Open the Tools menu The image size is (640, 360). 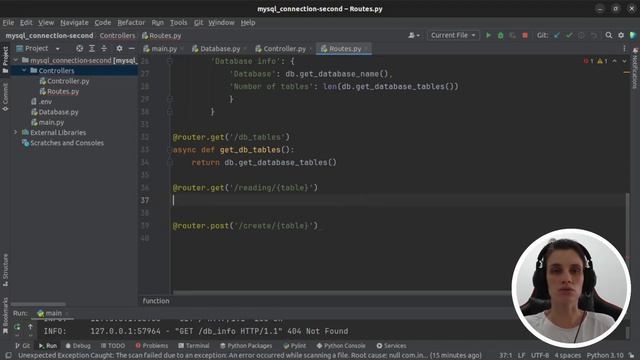(x=178, y=22)
